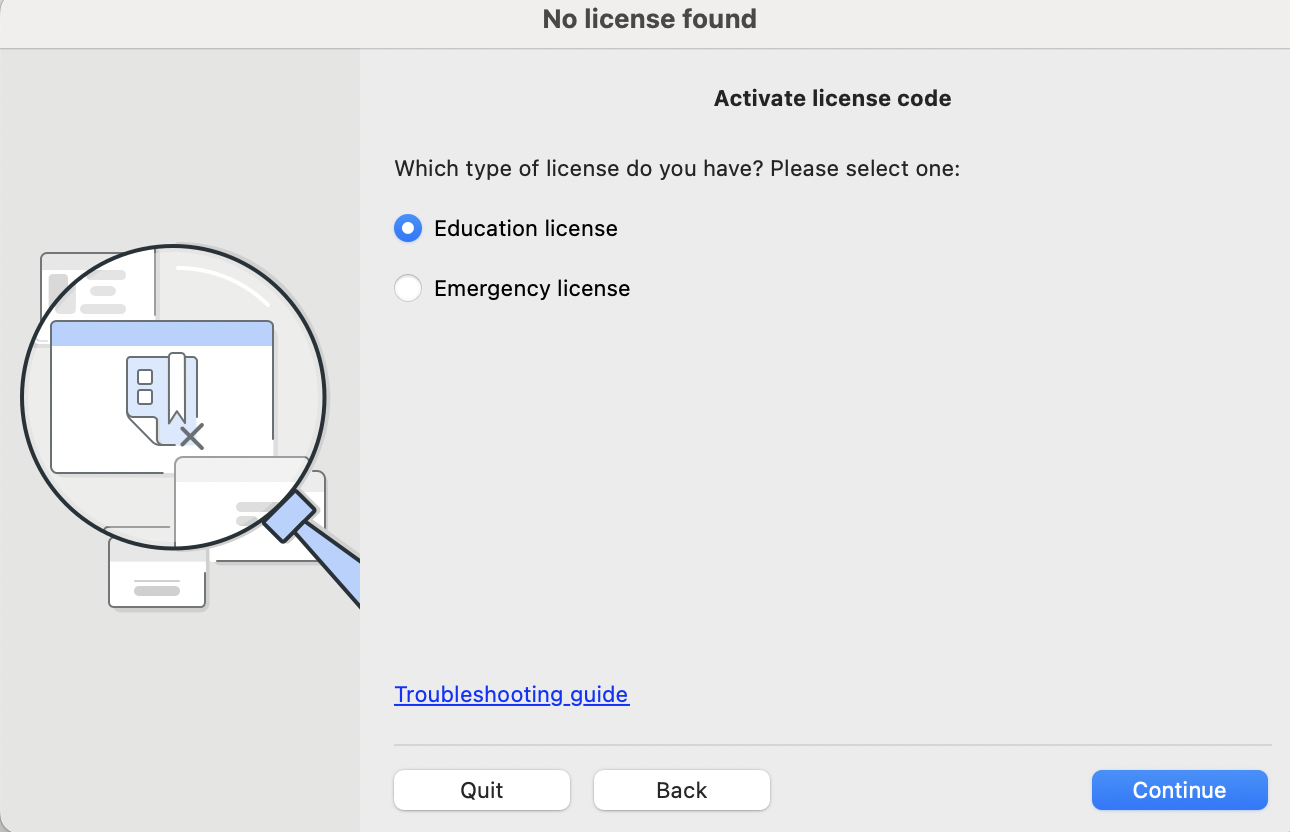The width and height of the screenshot is (1290, 832).
Task: Click the X mark beside the document icon
Action: [192, 436]
